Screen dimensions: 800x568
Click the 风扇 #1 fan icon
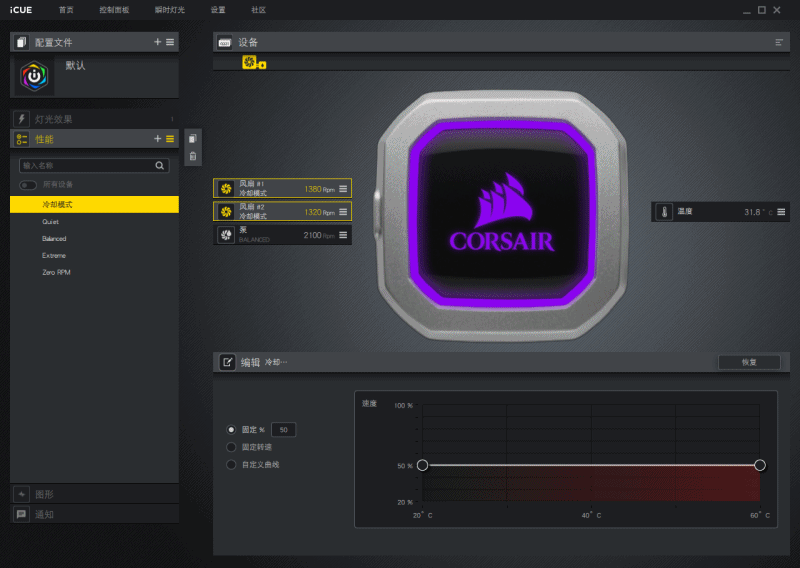coord(226,188)
